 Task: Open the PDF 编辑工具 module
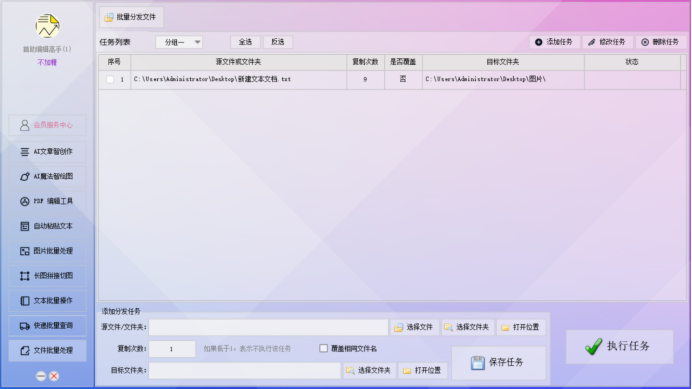(47, 201)
